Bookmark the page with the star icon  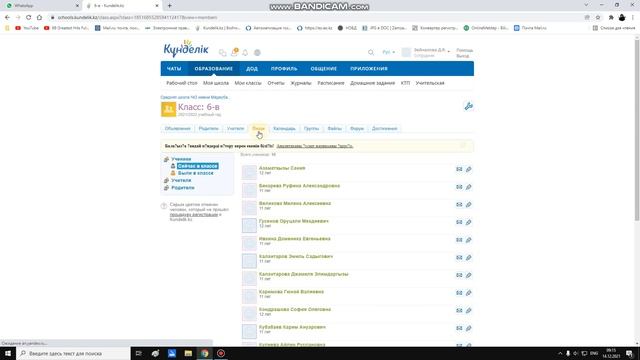click(x=598, y=18)
